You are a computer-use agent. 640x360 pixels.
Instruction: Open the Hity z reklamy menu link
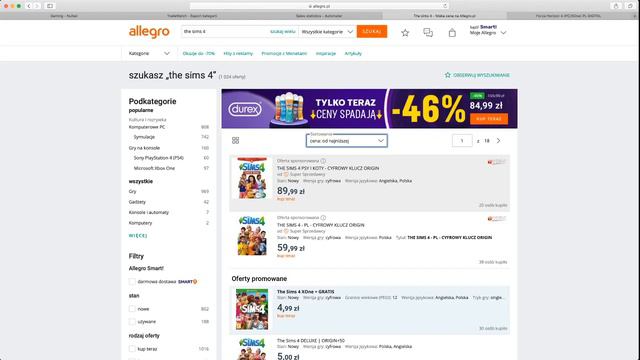(x=238, y=53)
